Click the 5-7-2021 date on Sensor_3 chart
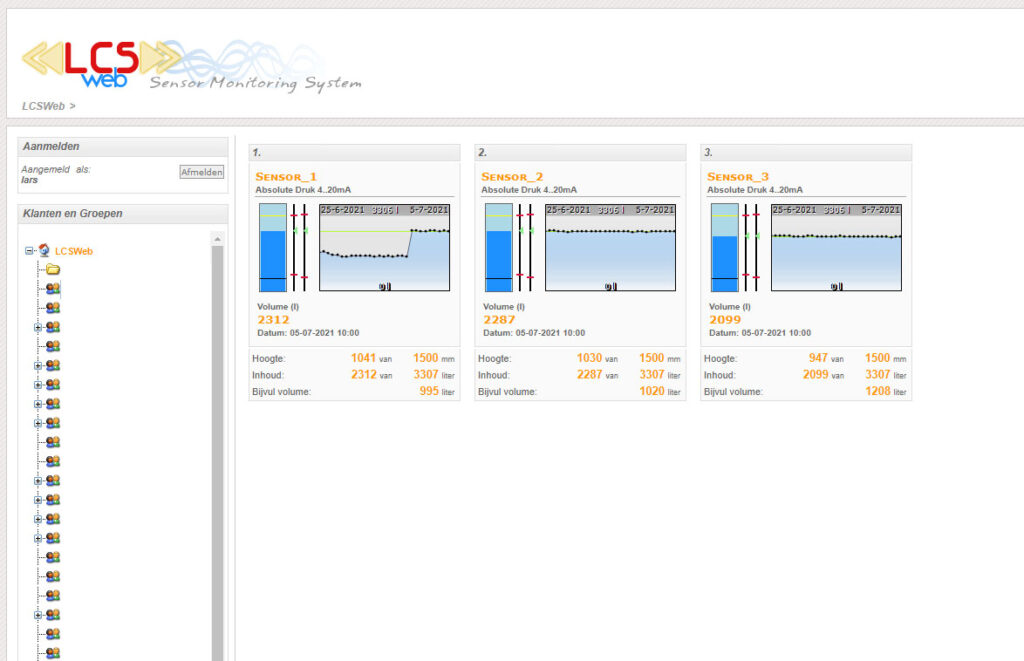 coord(880,210)
